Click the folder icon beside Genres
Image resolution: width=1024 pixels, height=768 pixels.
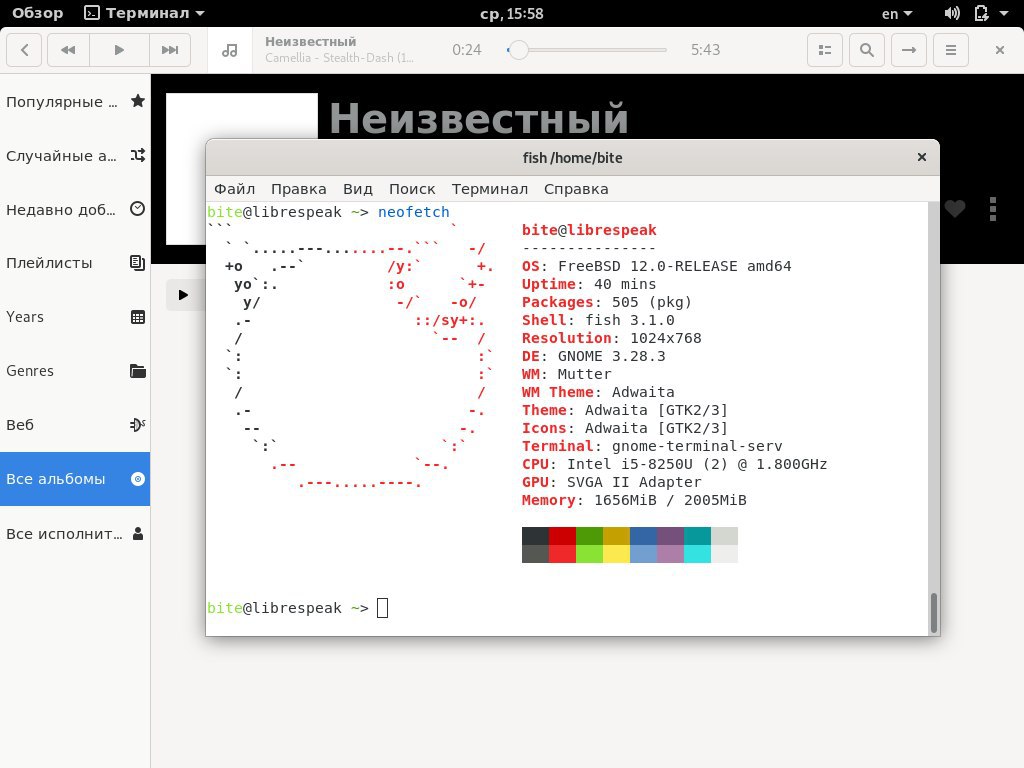(x=138, y=371)
